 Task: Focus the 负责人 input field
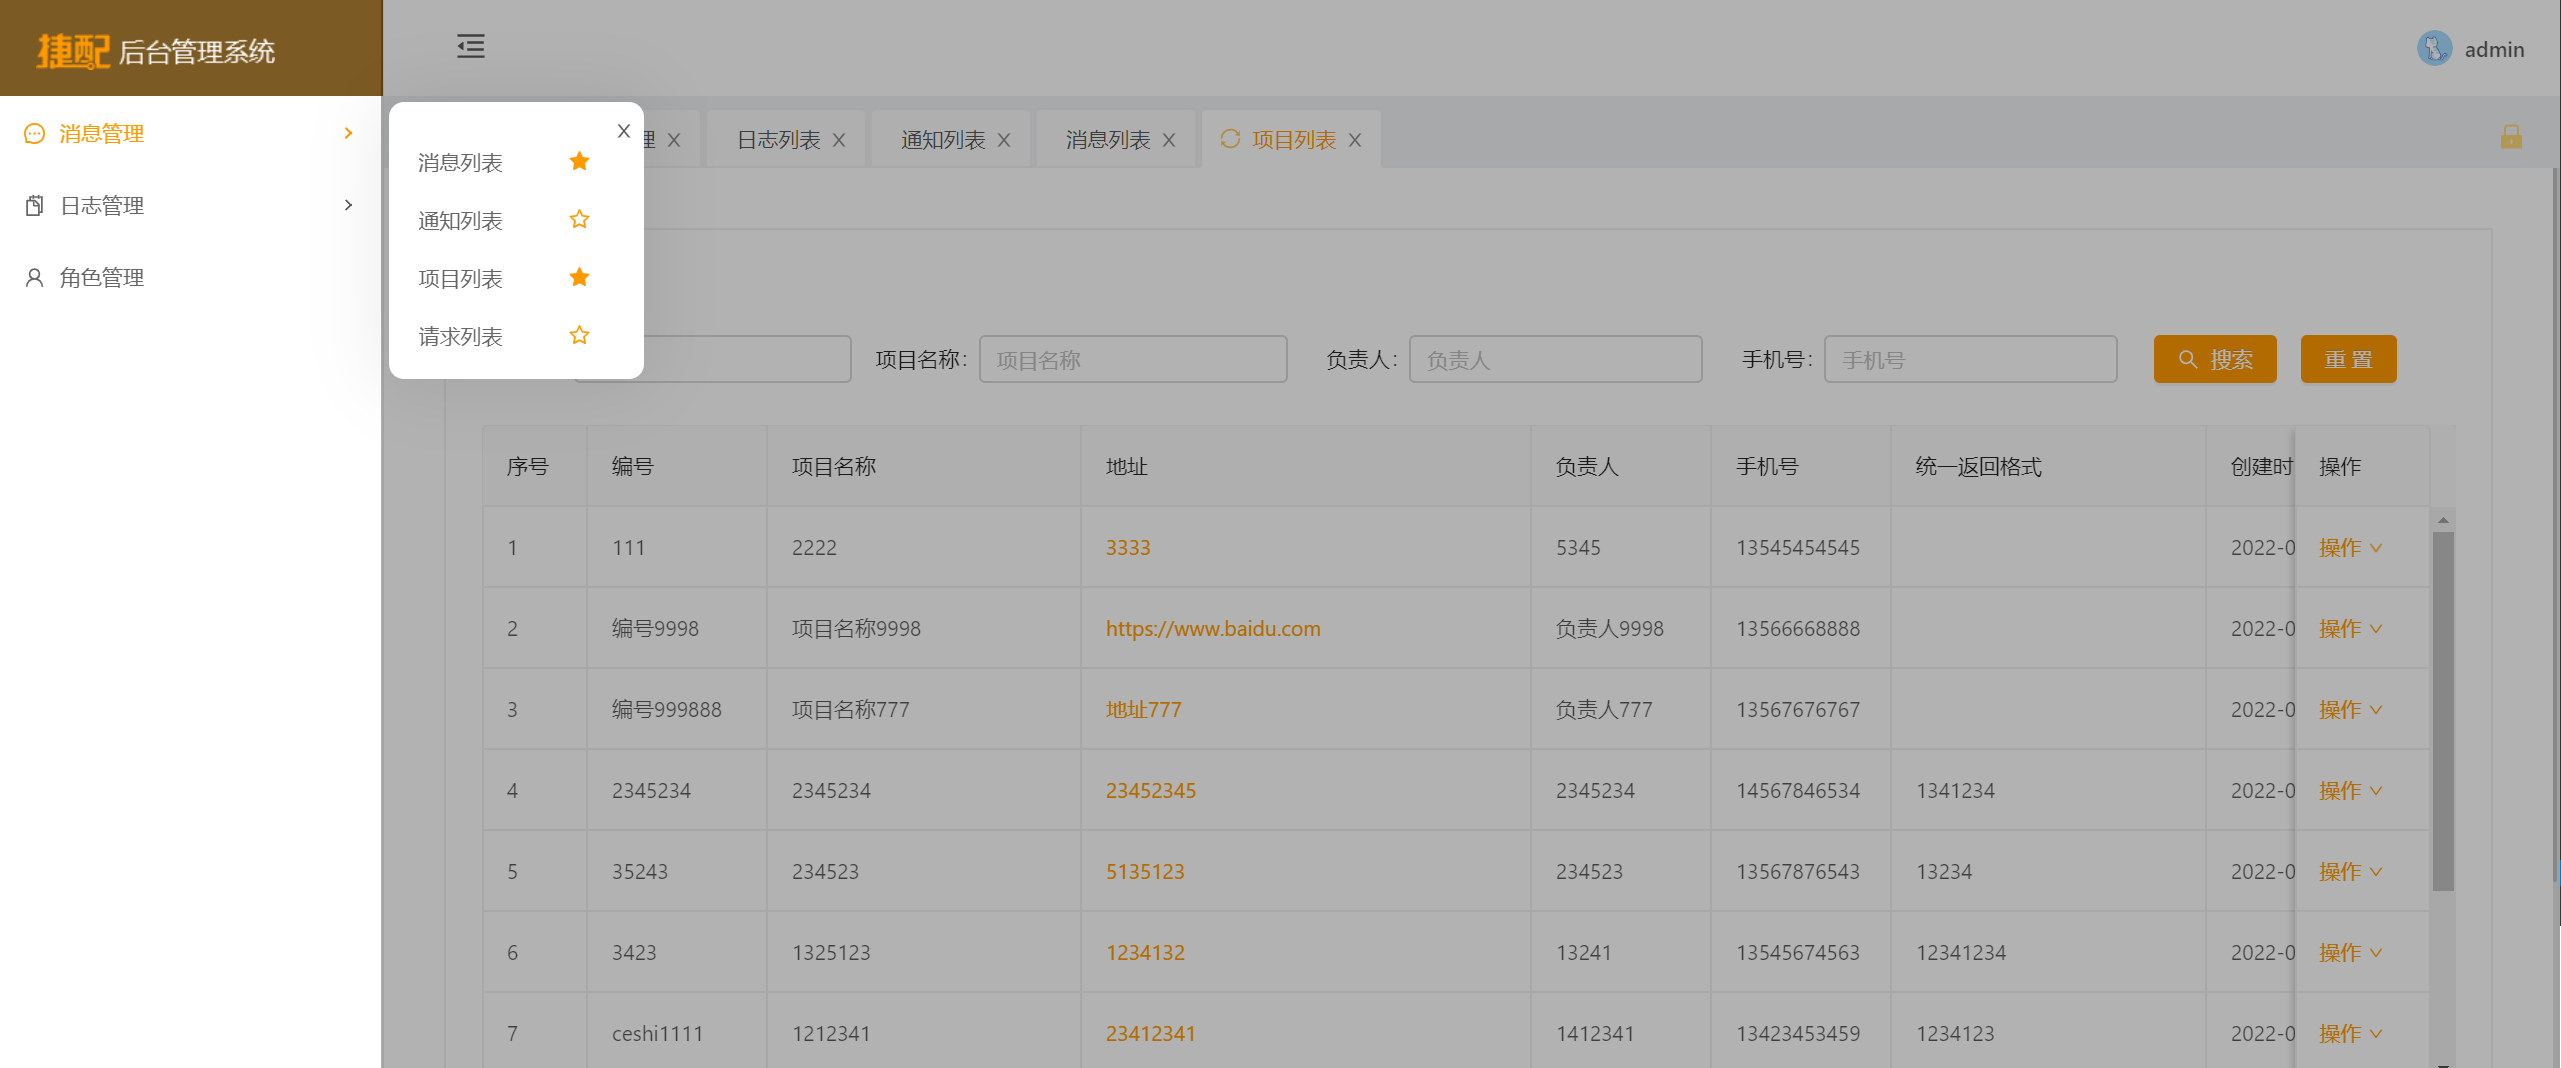click(1555, 359)
